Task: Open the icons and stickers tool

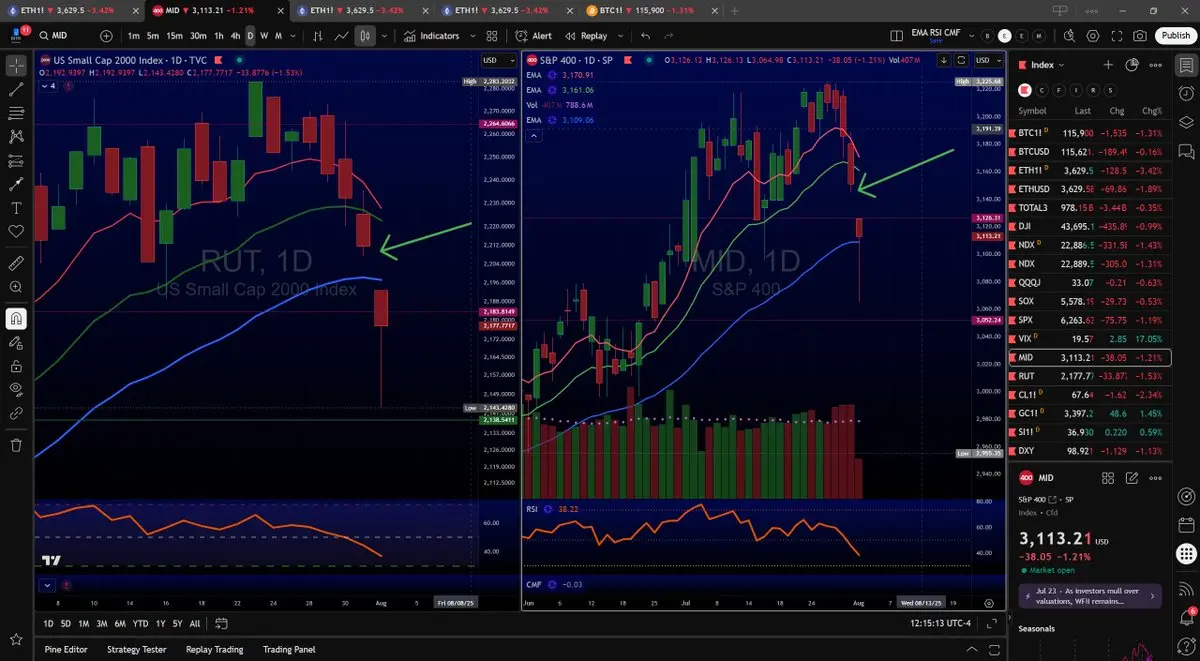Action: [x=16, y=231]
